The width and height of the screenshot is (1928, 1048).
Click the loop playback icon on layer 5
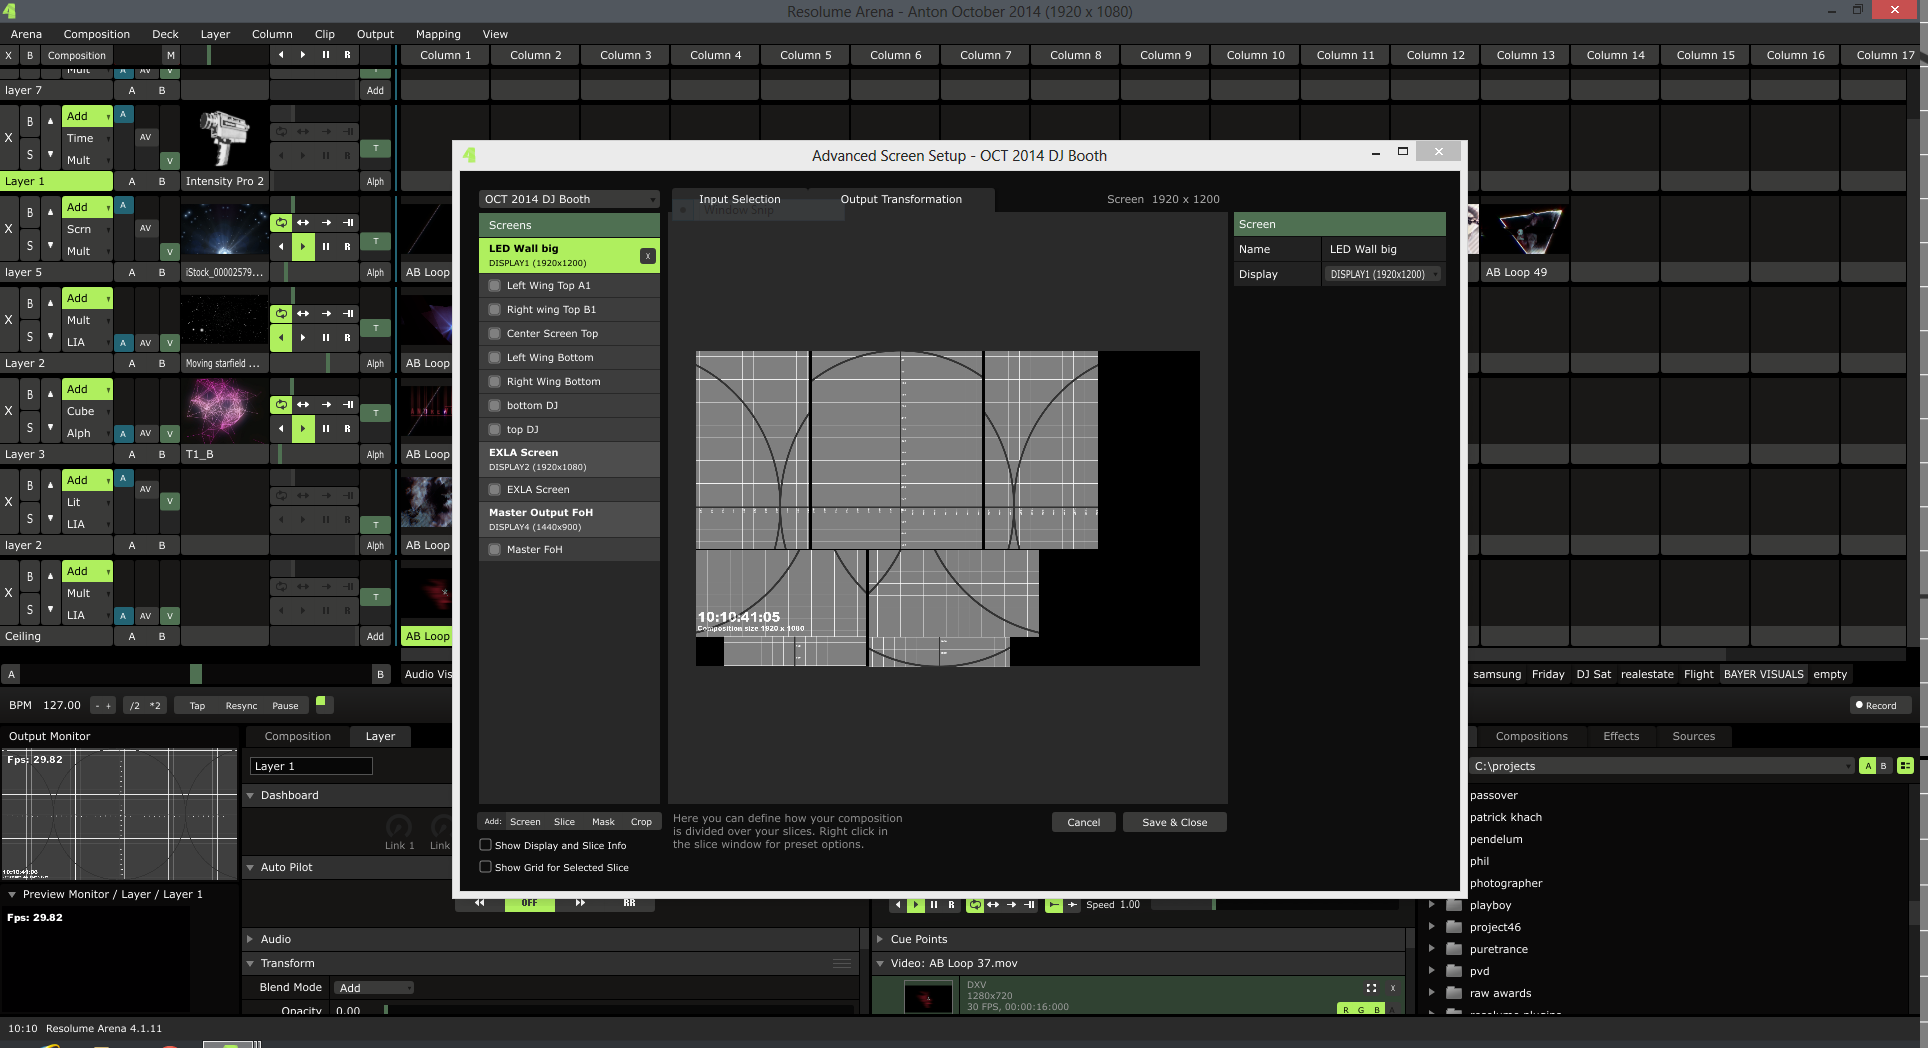point(281,223)
